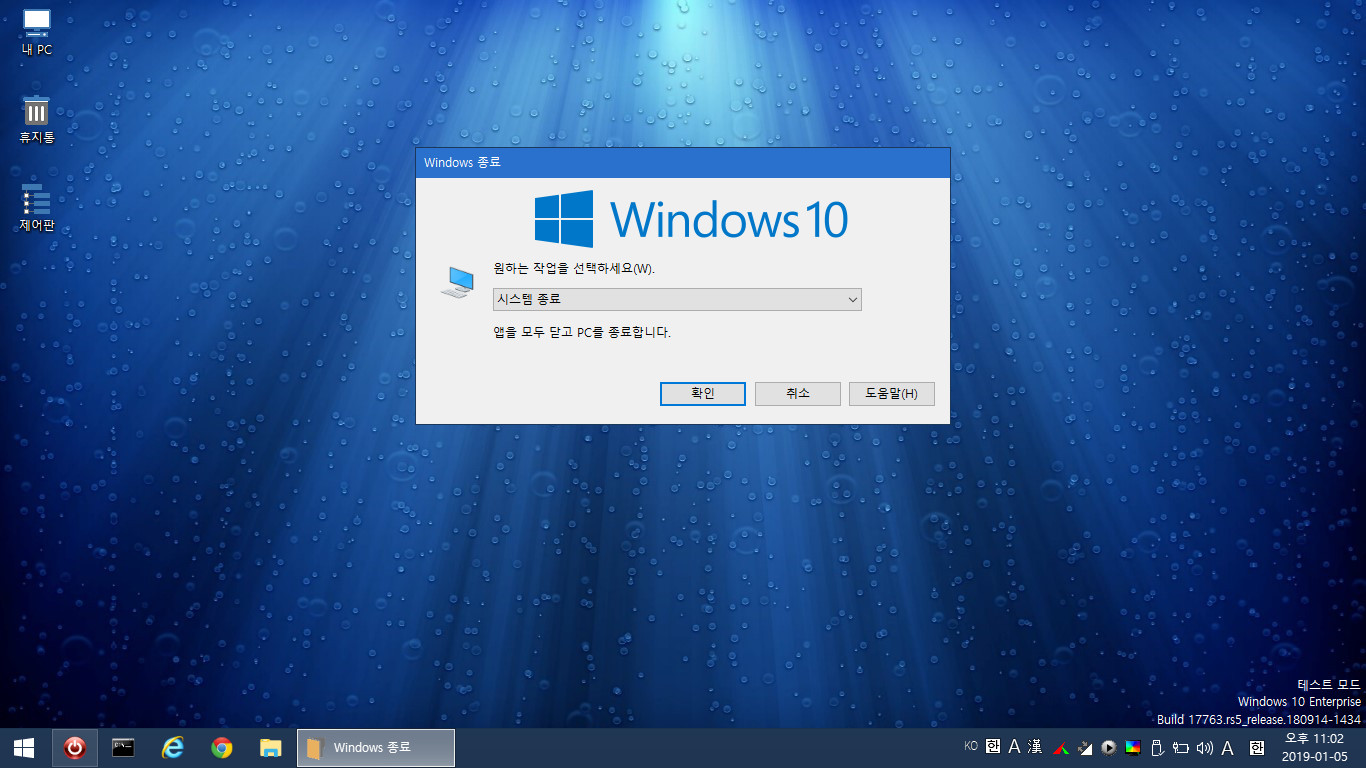Image resolution: width=1366 pixels, height=768 pixels.
Task: Click the battery power plug tray icon
Action: pos(1181,747)
